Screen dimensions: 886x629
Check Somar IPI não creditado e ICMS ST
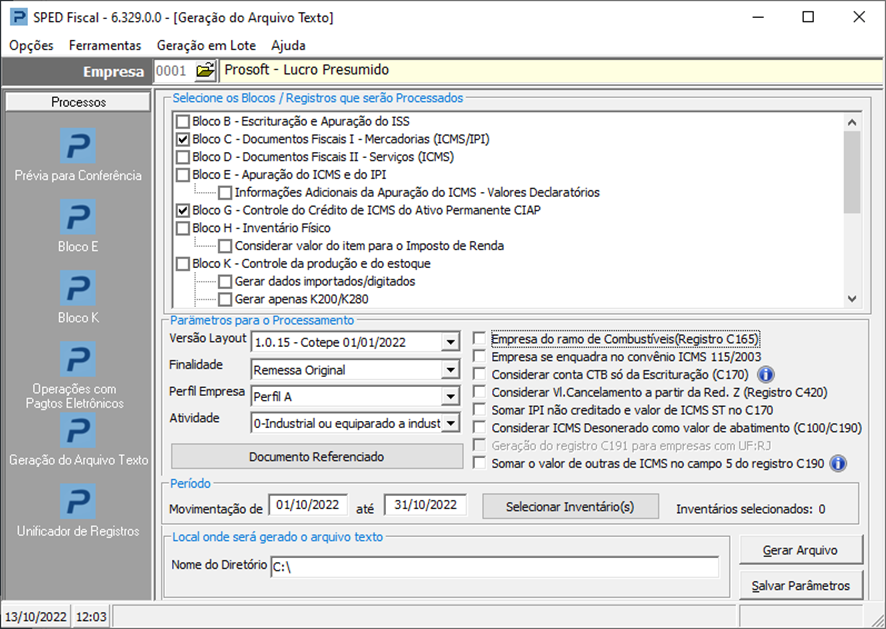click(479, 410)
